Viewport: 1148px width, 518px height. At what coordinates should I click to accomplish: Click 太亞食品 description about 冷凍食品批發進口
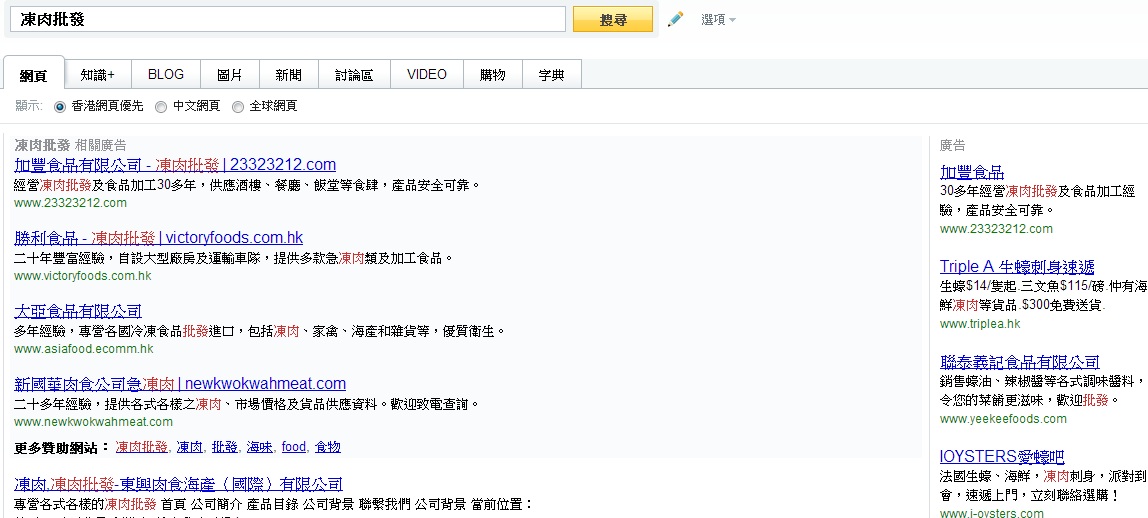(260, 331)
